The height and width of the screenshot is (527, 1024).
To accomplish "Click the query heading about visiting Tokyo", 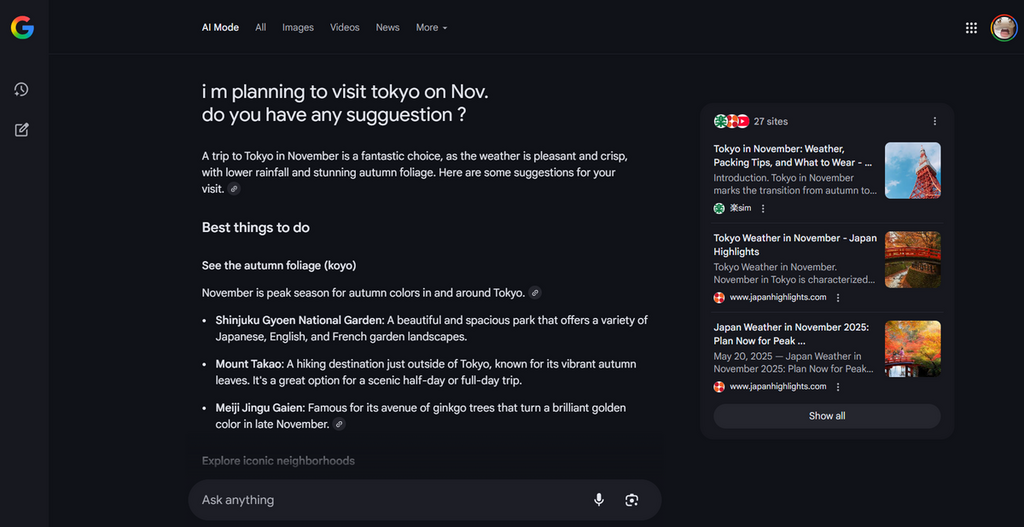I will tap(345, 103).
